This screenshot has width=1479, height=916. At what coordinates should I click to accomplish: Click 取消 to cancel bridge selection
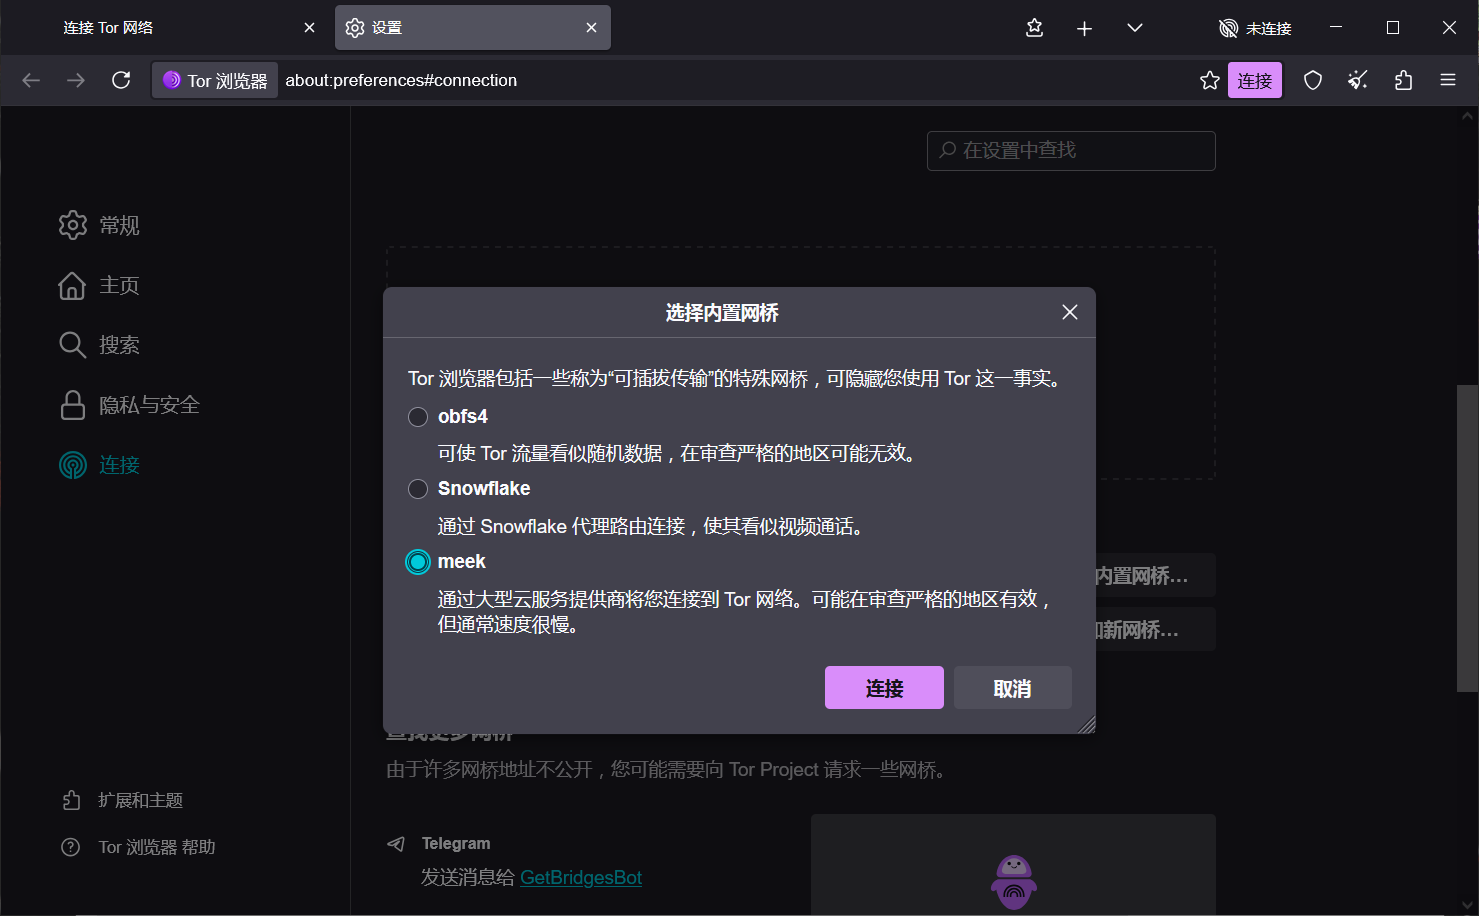click(1012, 688)
